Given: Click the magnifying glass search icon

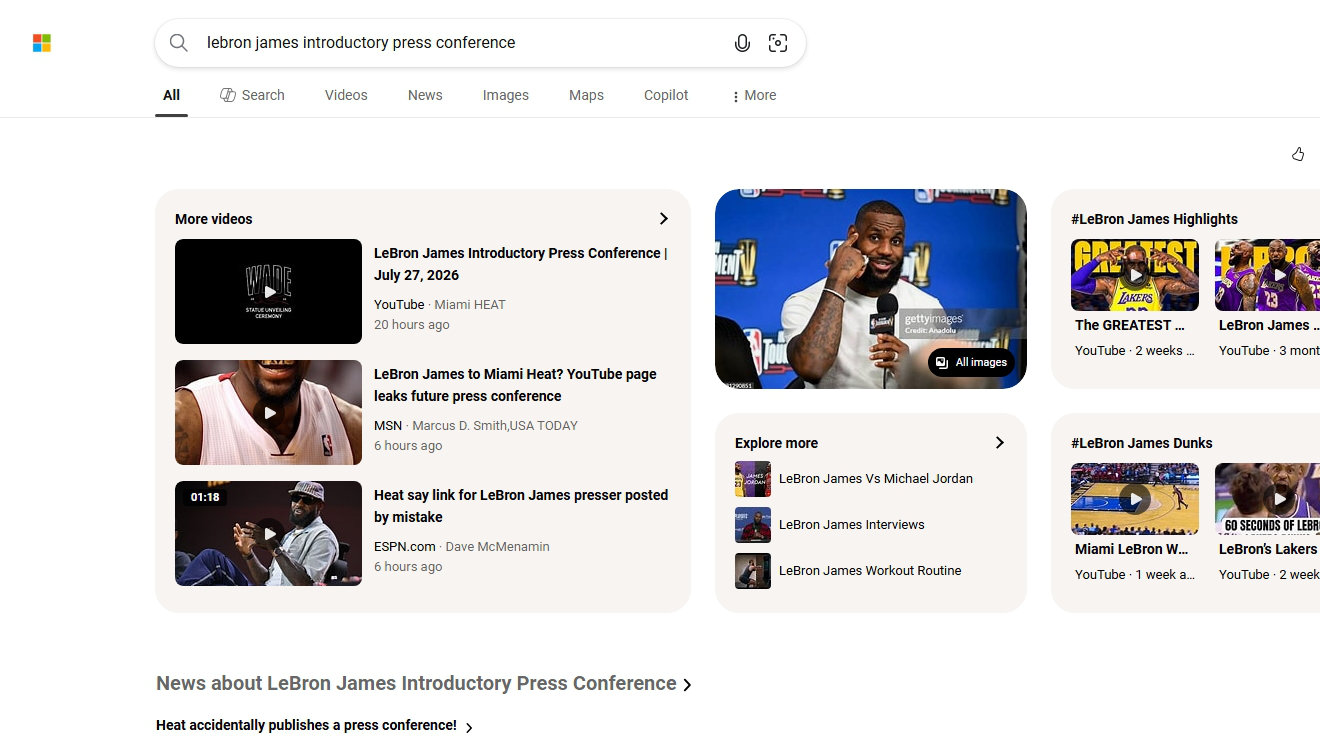Looking at the screenshot, I should (x=179, y=43).
